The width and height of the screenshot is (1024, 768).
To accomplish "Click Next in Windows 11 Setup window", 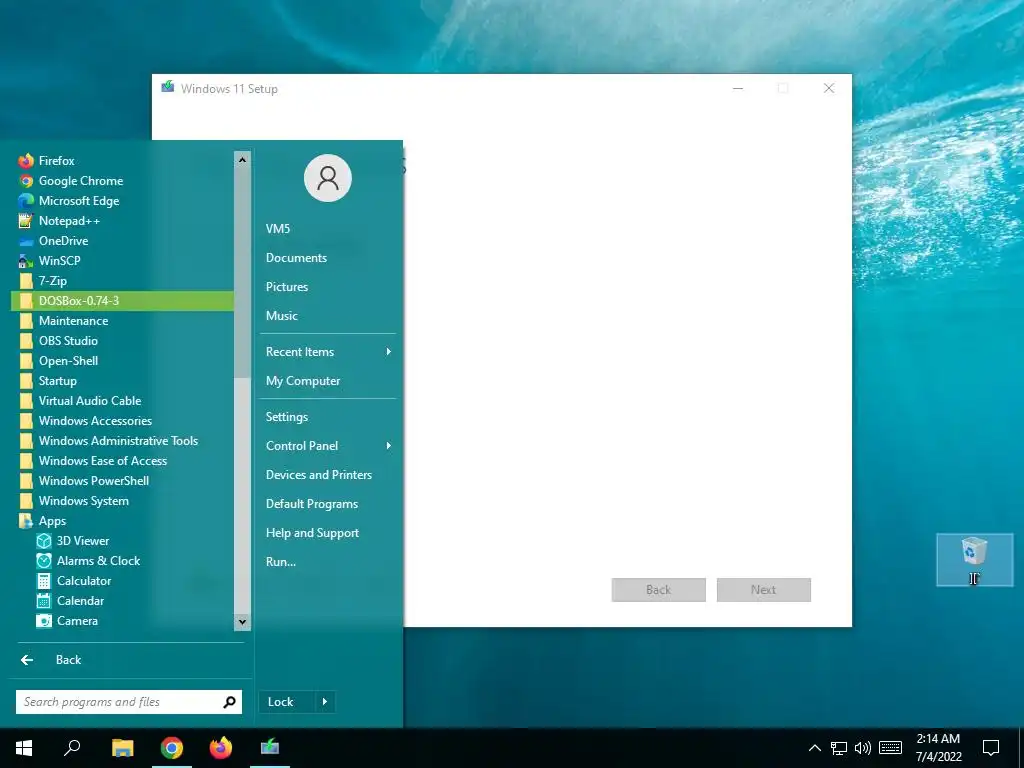I will pyautogui.click(x=763, y=590).
